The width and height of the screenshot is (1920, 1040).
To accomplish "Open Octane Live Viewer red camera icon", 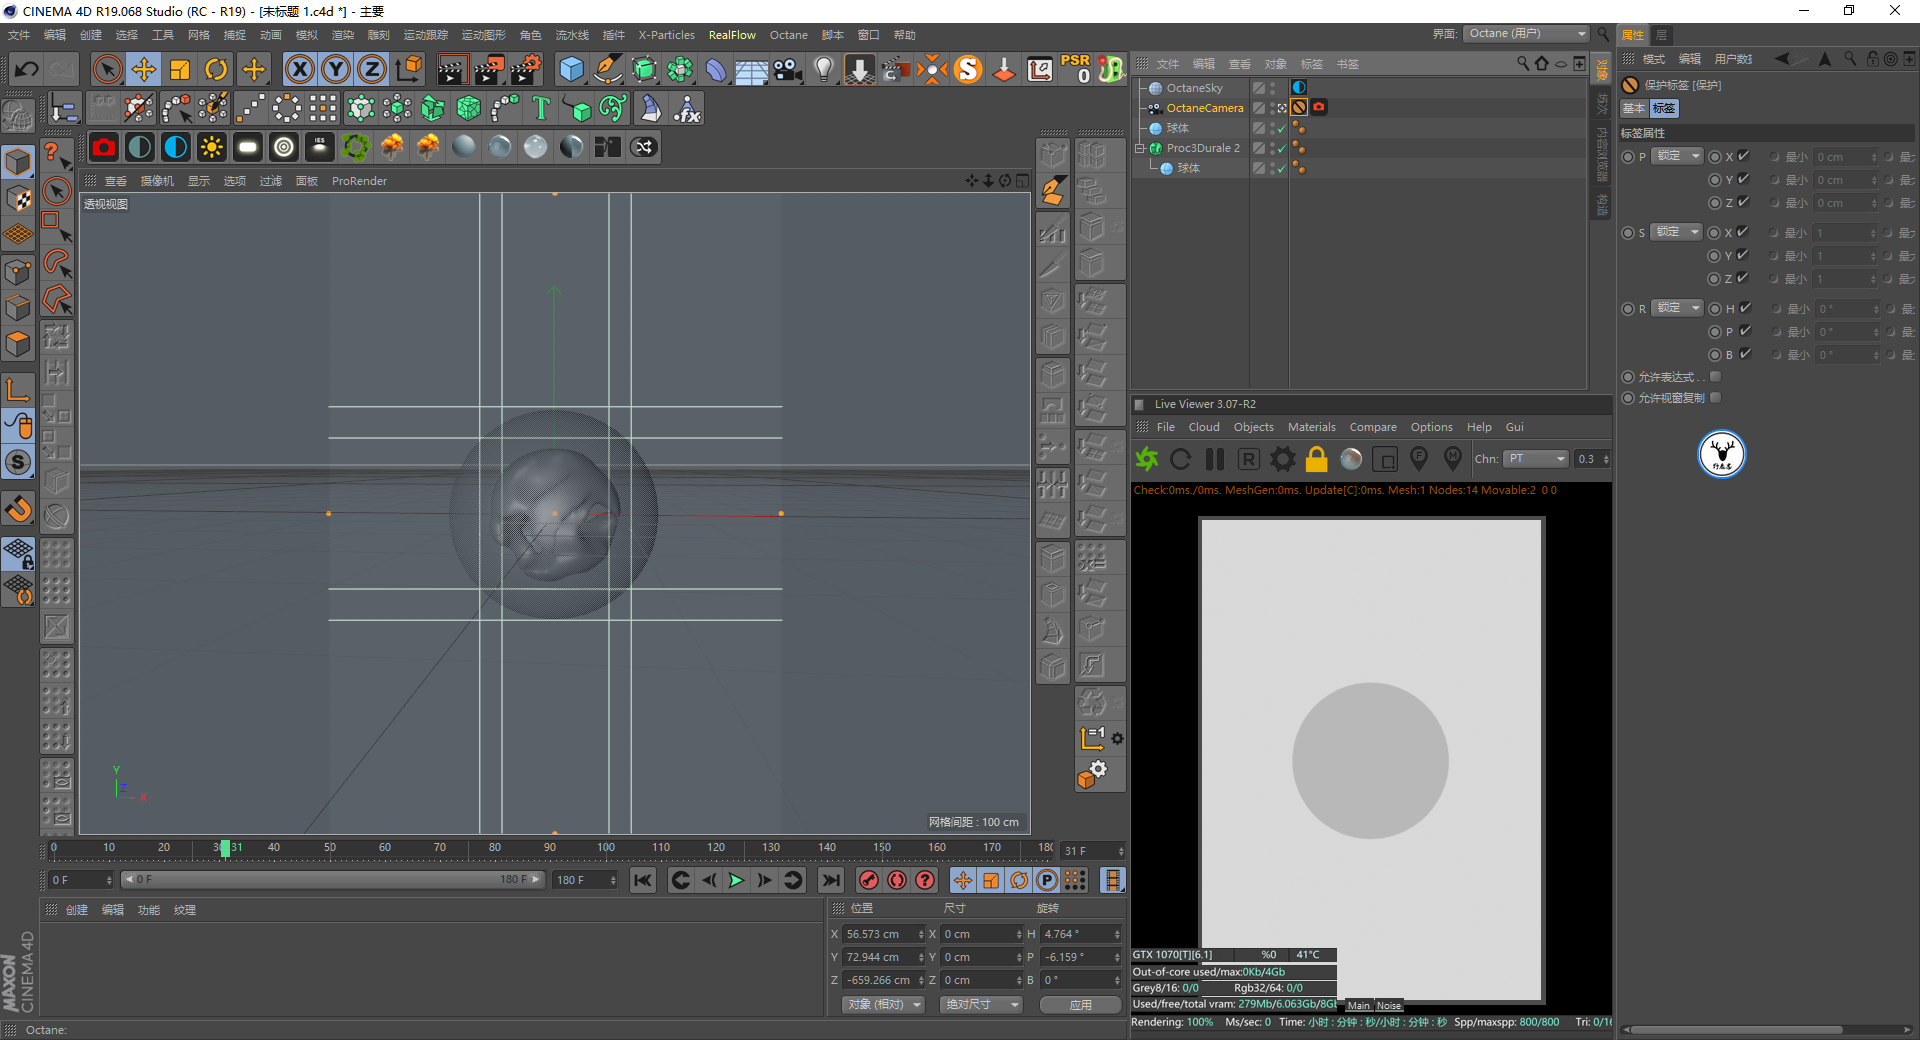I will [104, 147].
